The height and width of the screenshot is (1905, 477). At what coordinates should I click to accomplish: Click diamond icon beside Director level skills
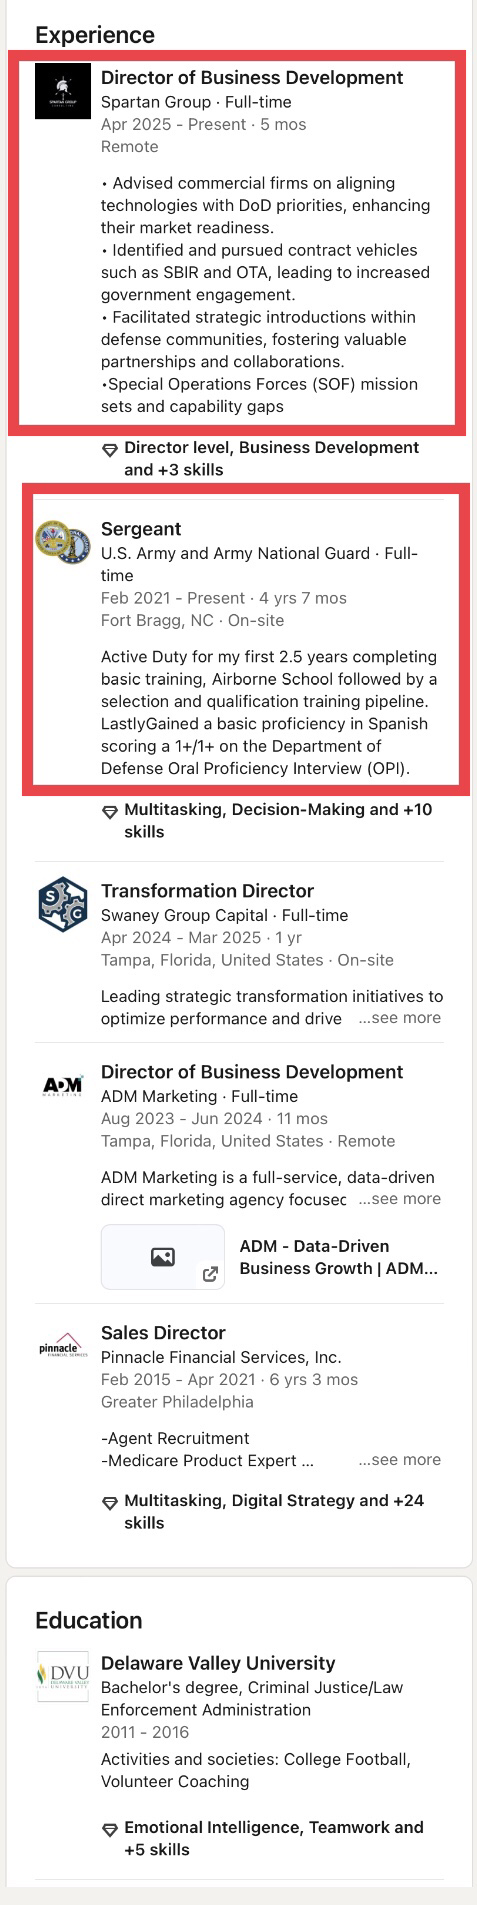pos(110,449)
